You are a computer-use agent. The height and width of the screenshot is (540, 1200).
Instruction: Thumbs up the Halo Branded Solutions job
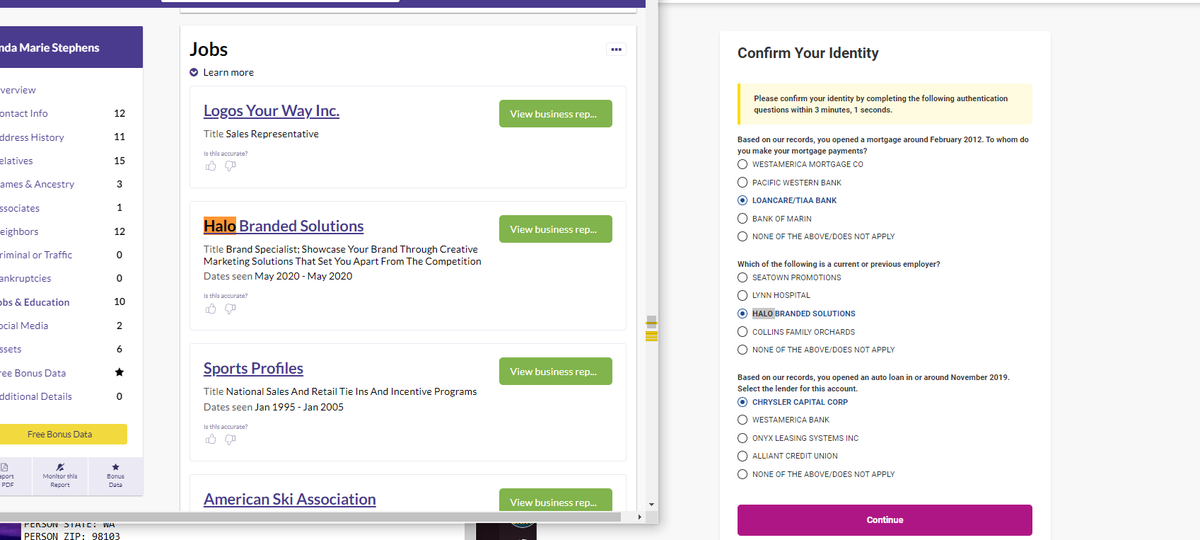coord(210,308)
